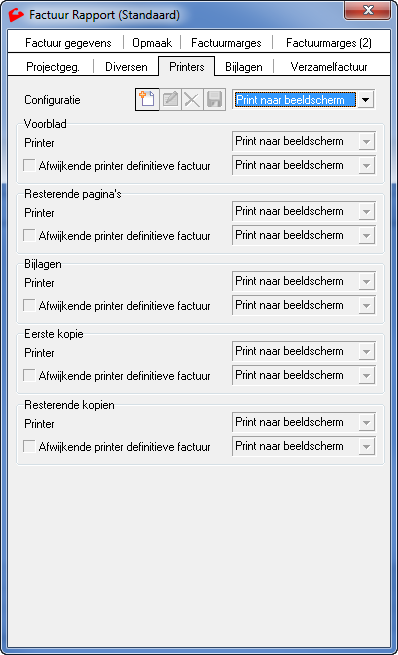Open the Opmaak tab
This screenshot has height=655, width=398.
point(152,43)
